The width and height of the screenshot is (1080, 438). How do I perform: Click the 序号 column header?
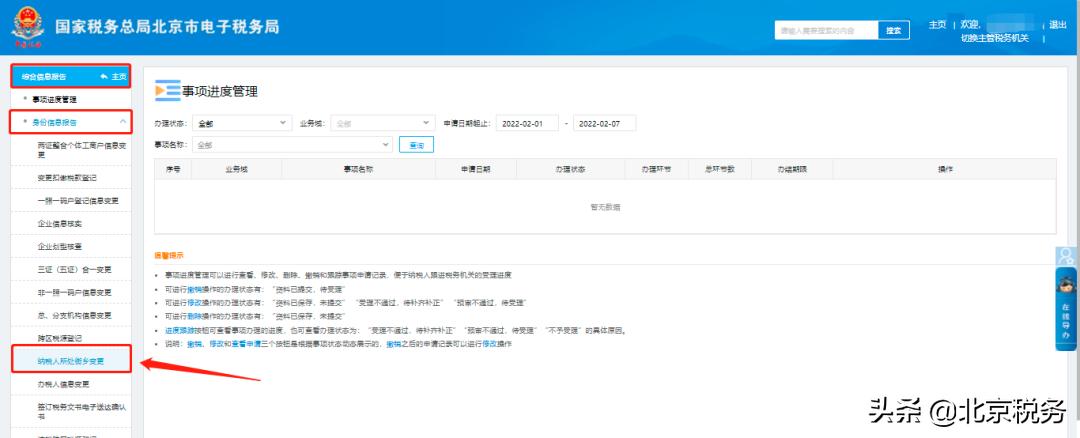click(173, 169)
